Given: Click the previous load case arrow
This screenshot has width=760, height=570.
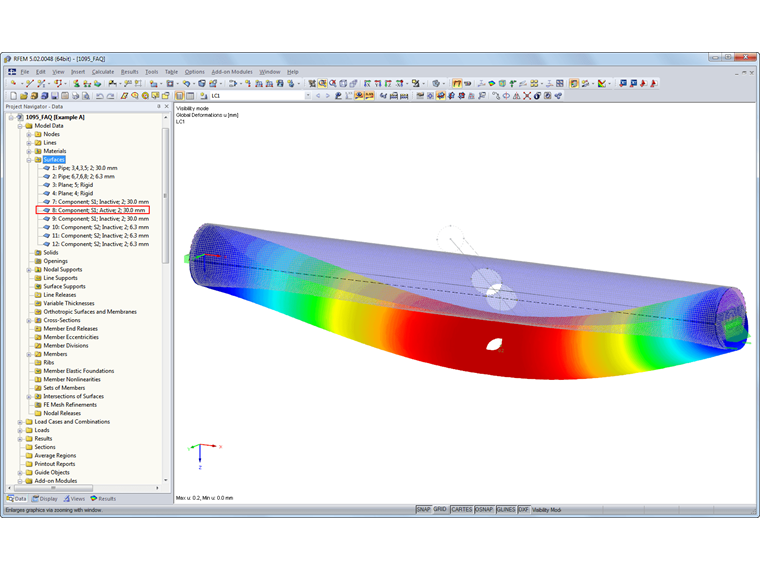Looking at the screenshot, I should tap(318, 96).
